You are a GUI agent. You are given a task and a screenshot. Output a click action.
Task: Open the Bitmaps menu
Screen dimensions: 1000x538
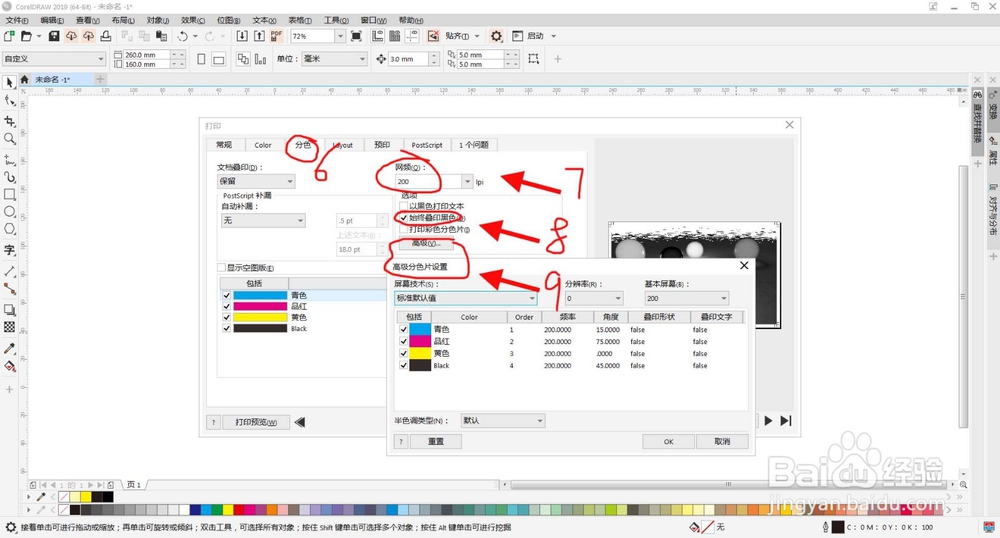[228, 20]
